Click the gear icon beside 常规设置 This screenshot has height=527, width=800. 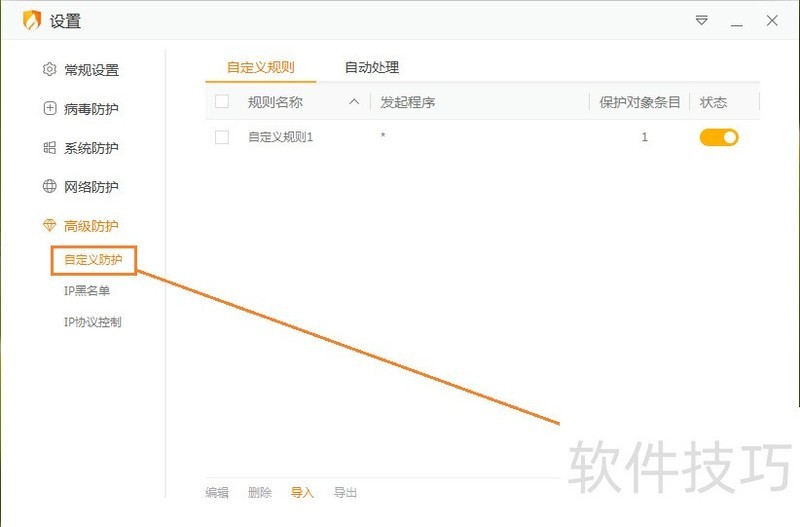tap(49, 70)
